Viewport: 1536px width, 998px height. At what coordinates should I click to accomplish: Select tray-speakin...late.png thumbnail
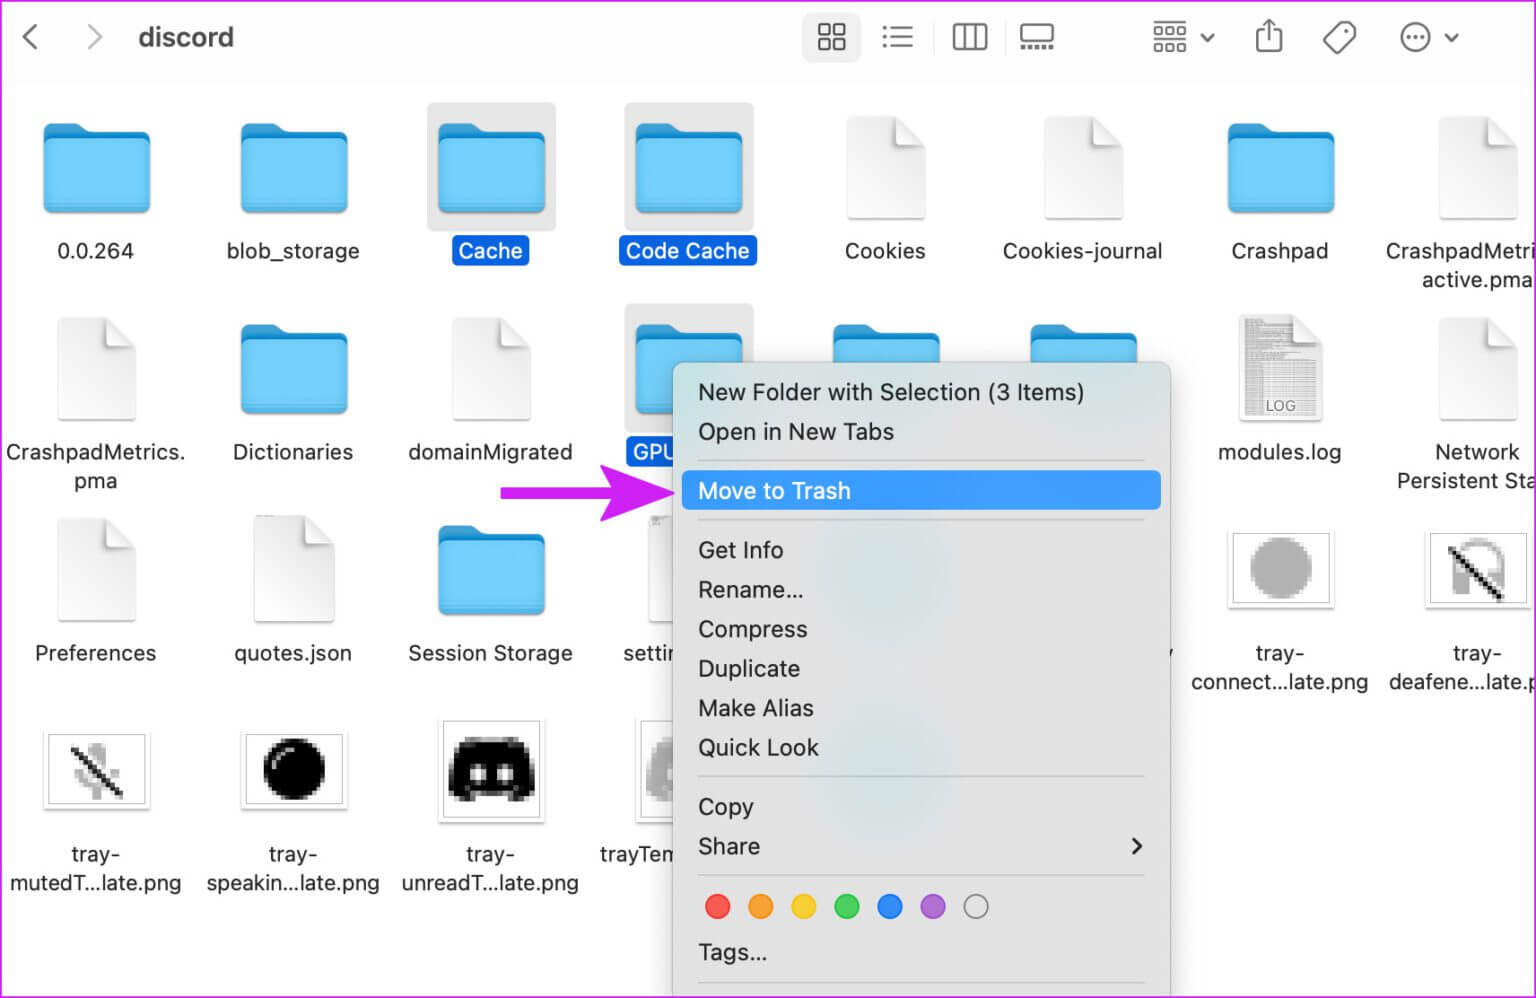point(293,769)
